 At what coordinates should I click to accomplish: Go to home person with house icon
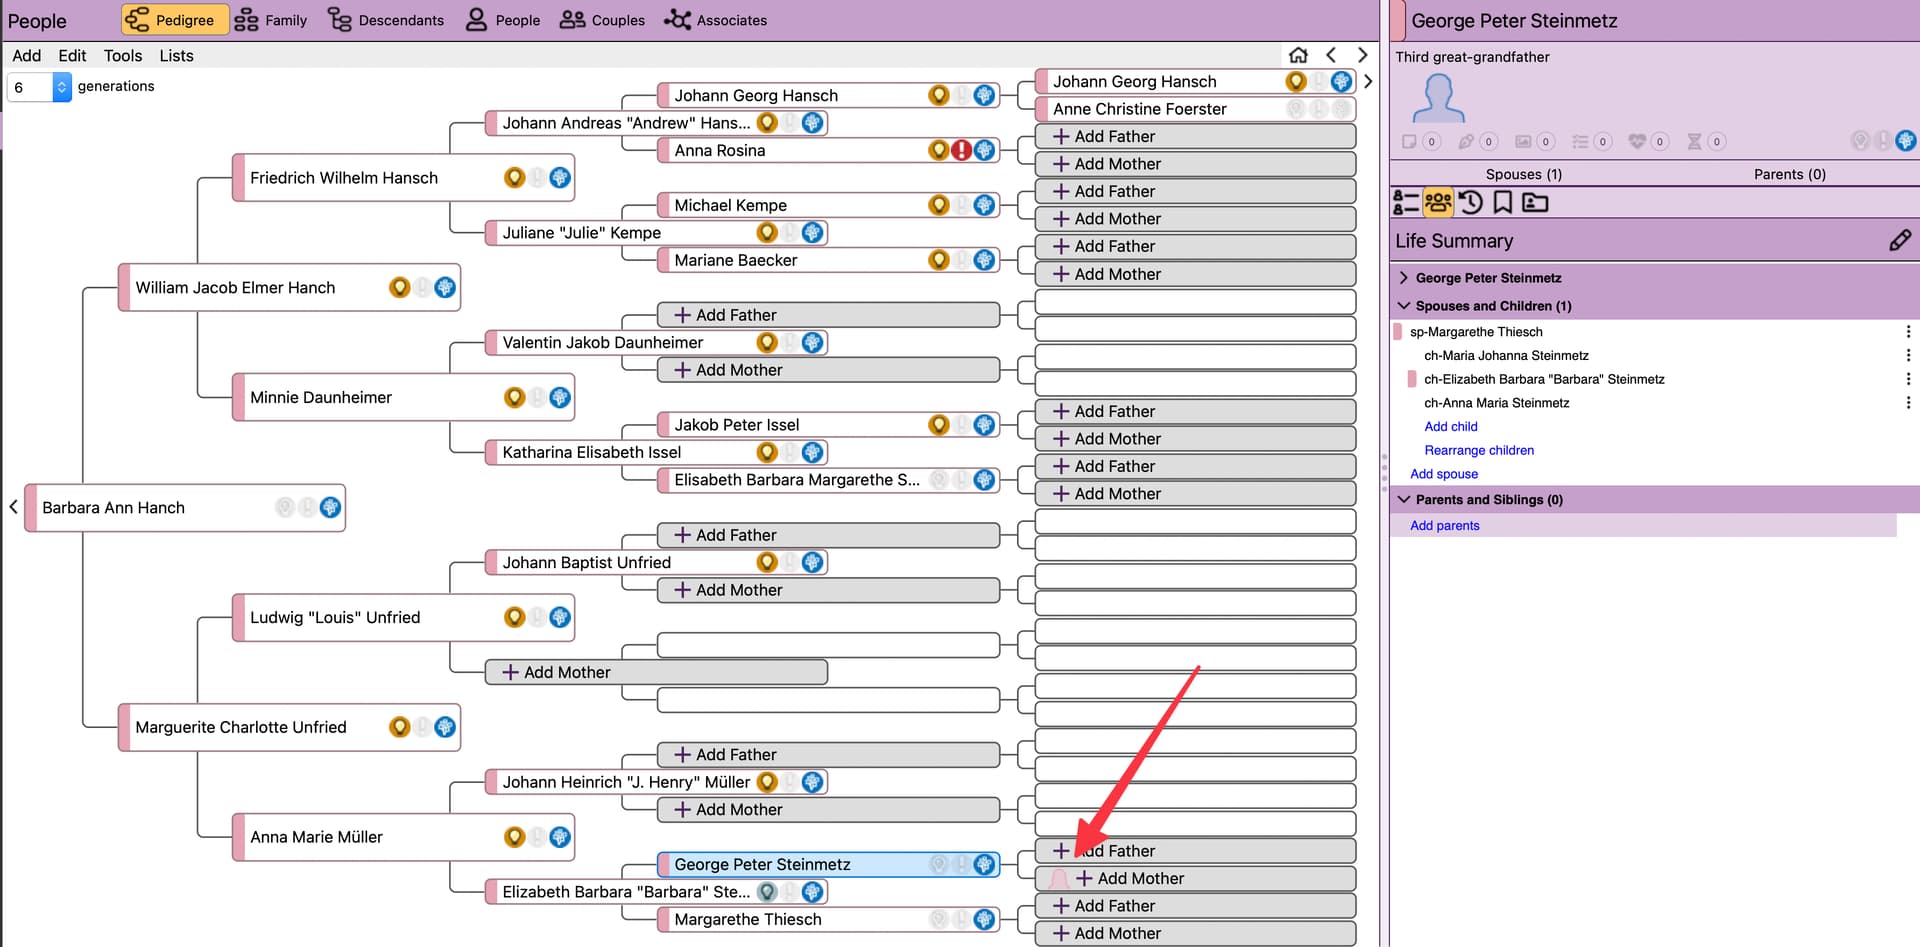point(1298,55)
